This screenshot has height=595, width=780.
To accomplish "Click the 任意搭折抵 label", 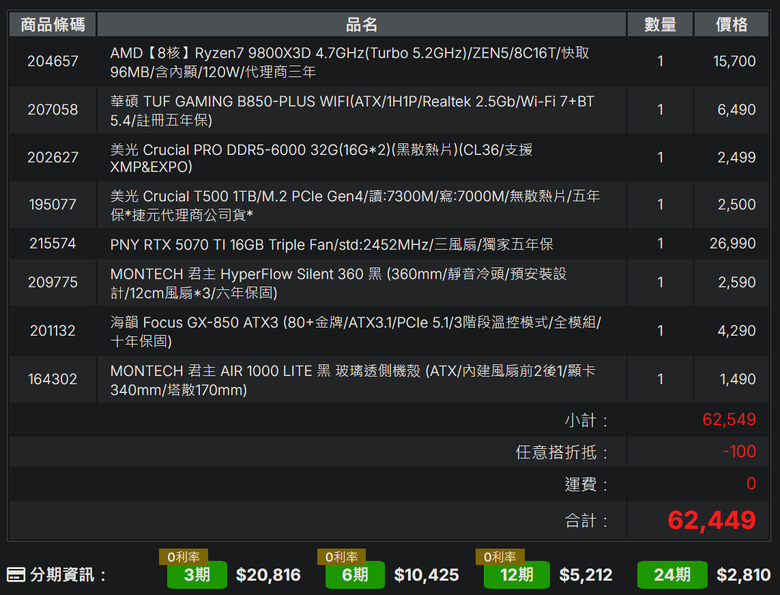I will click(561, 452).
